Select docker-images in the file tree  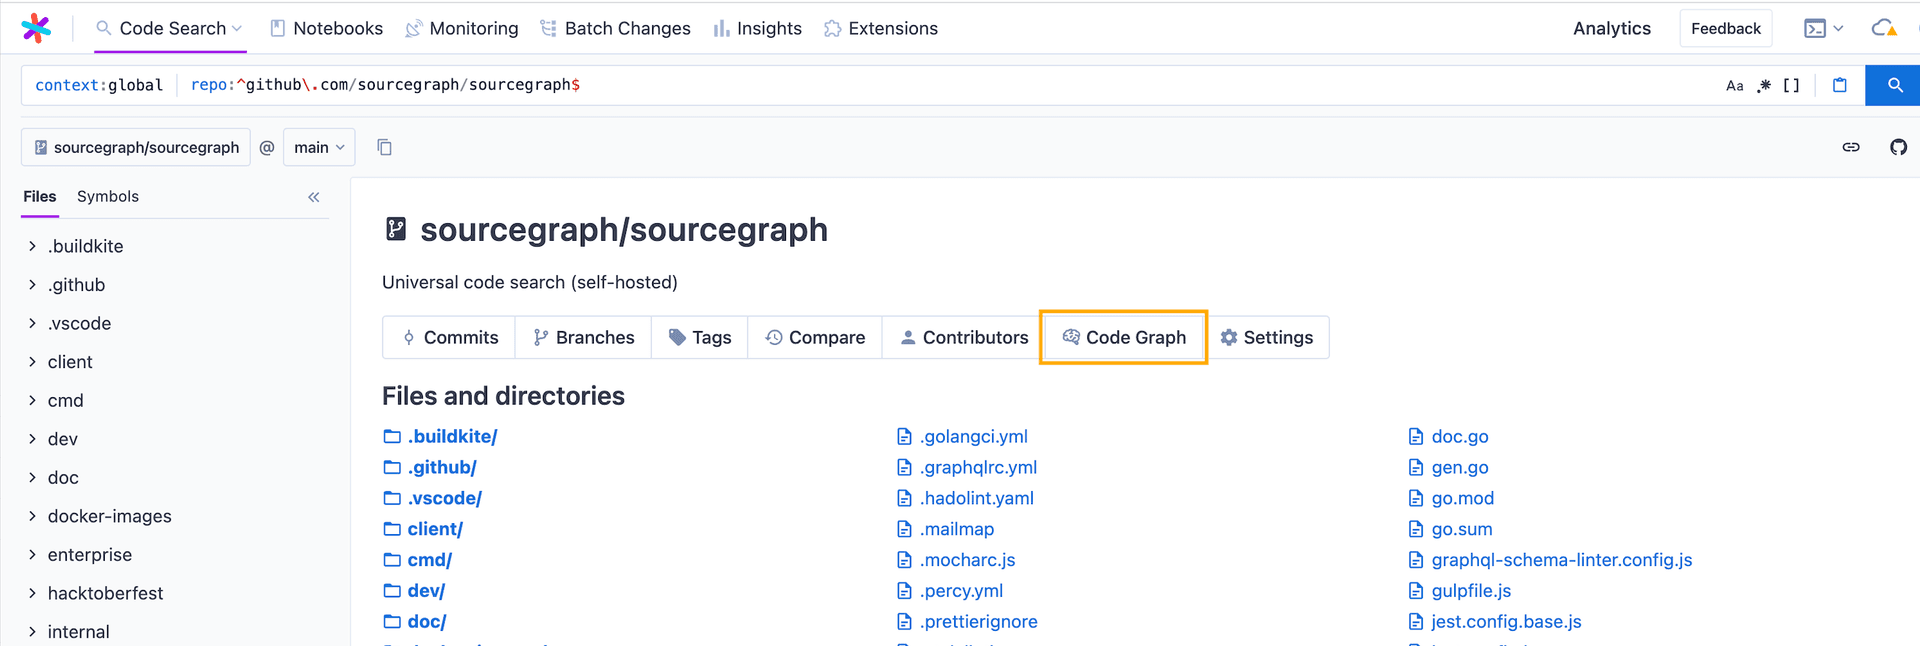tap(109, 516)
